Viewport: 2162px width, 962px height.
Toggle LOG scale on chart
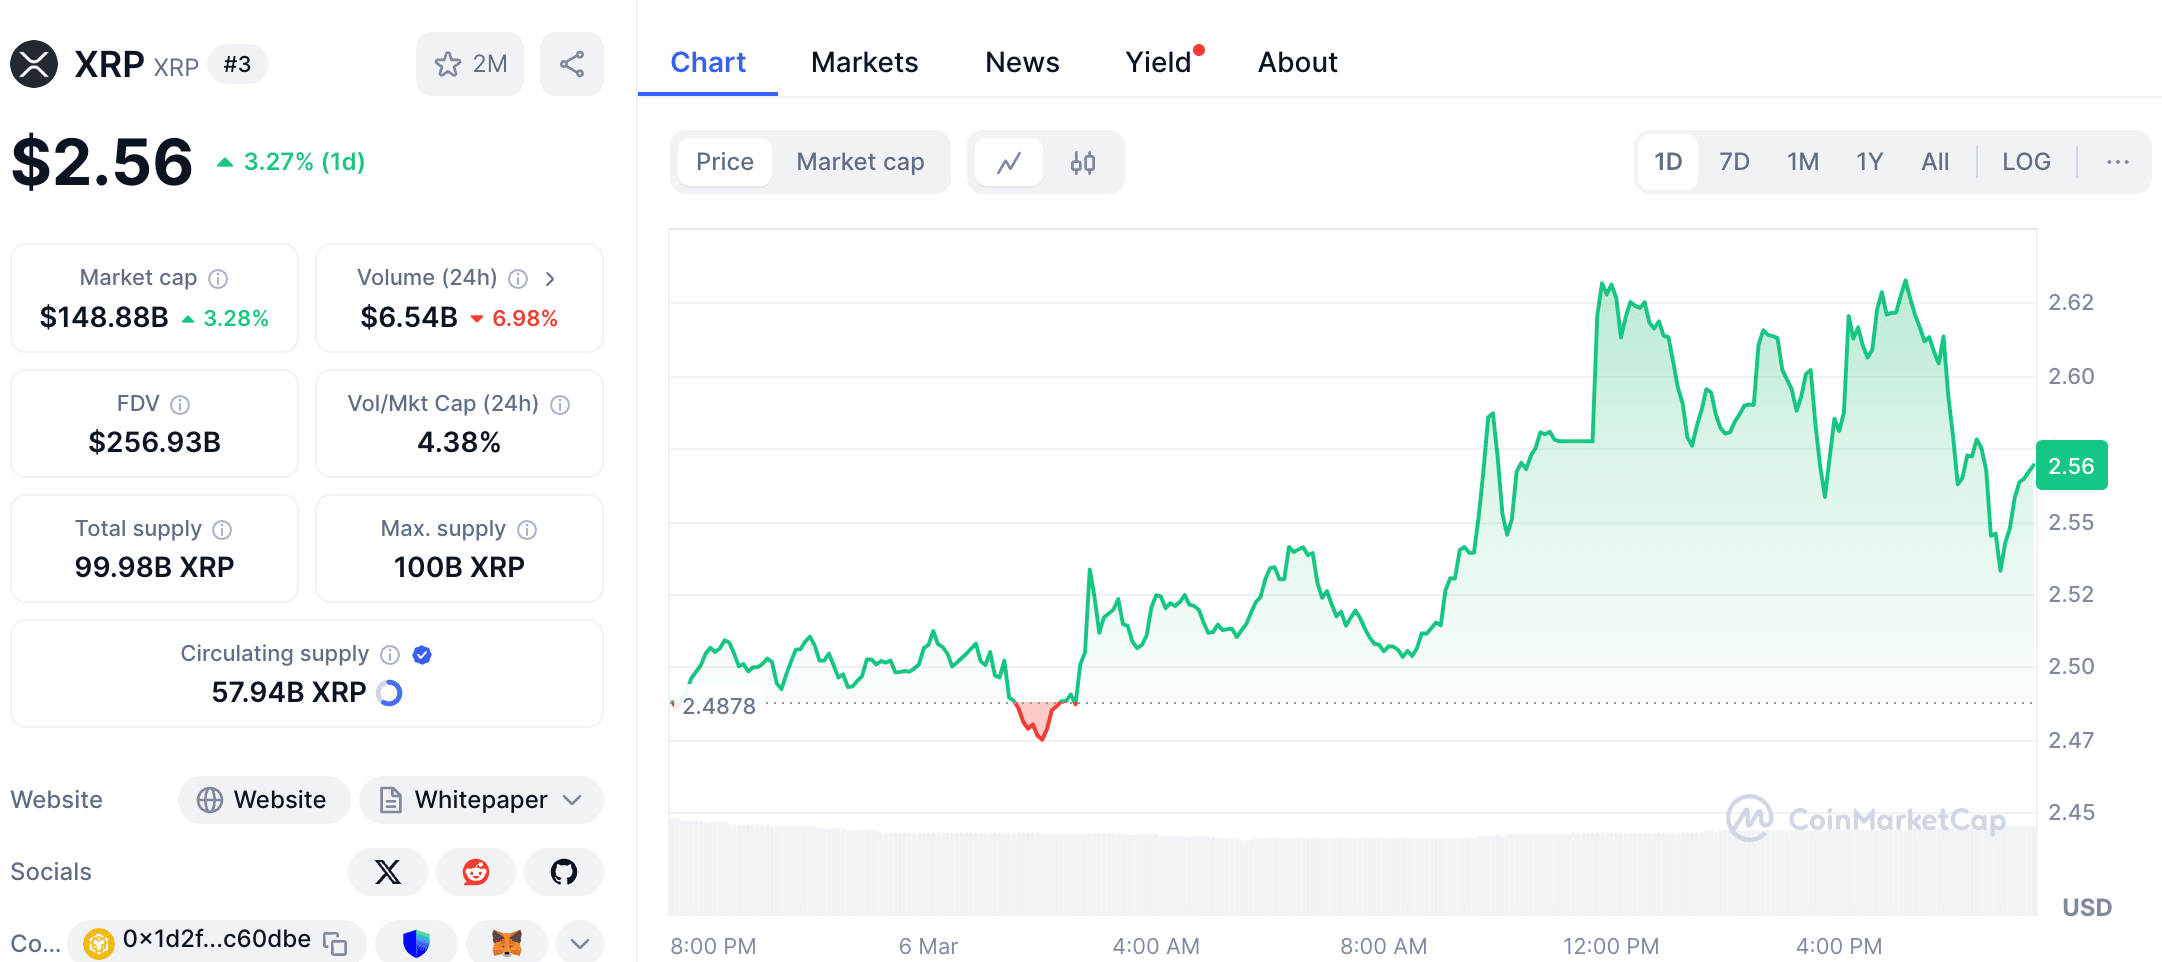pyautogui.click(x=2026, y=162)
